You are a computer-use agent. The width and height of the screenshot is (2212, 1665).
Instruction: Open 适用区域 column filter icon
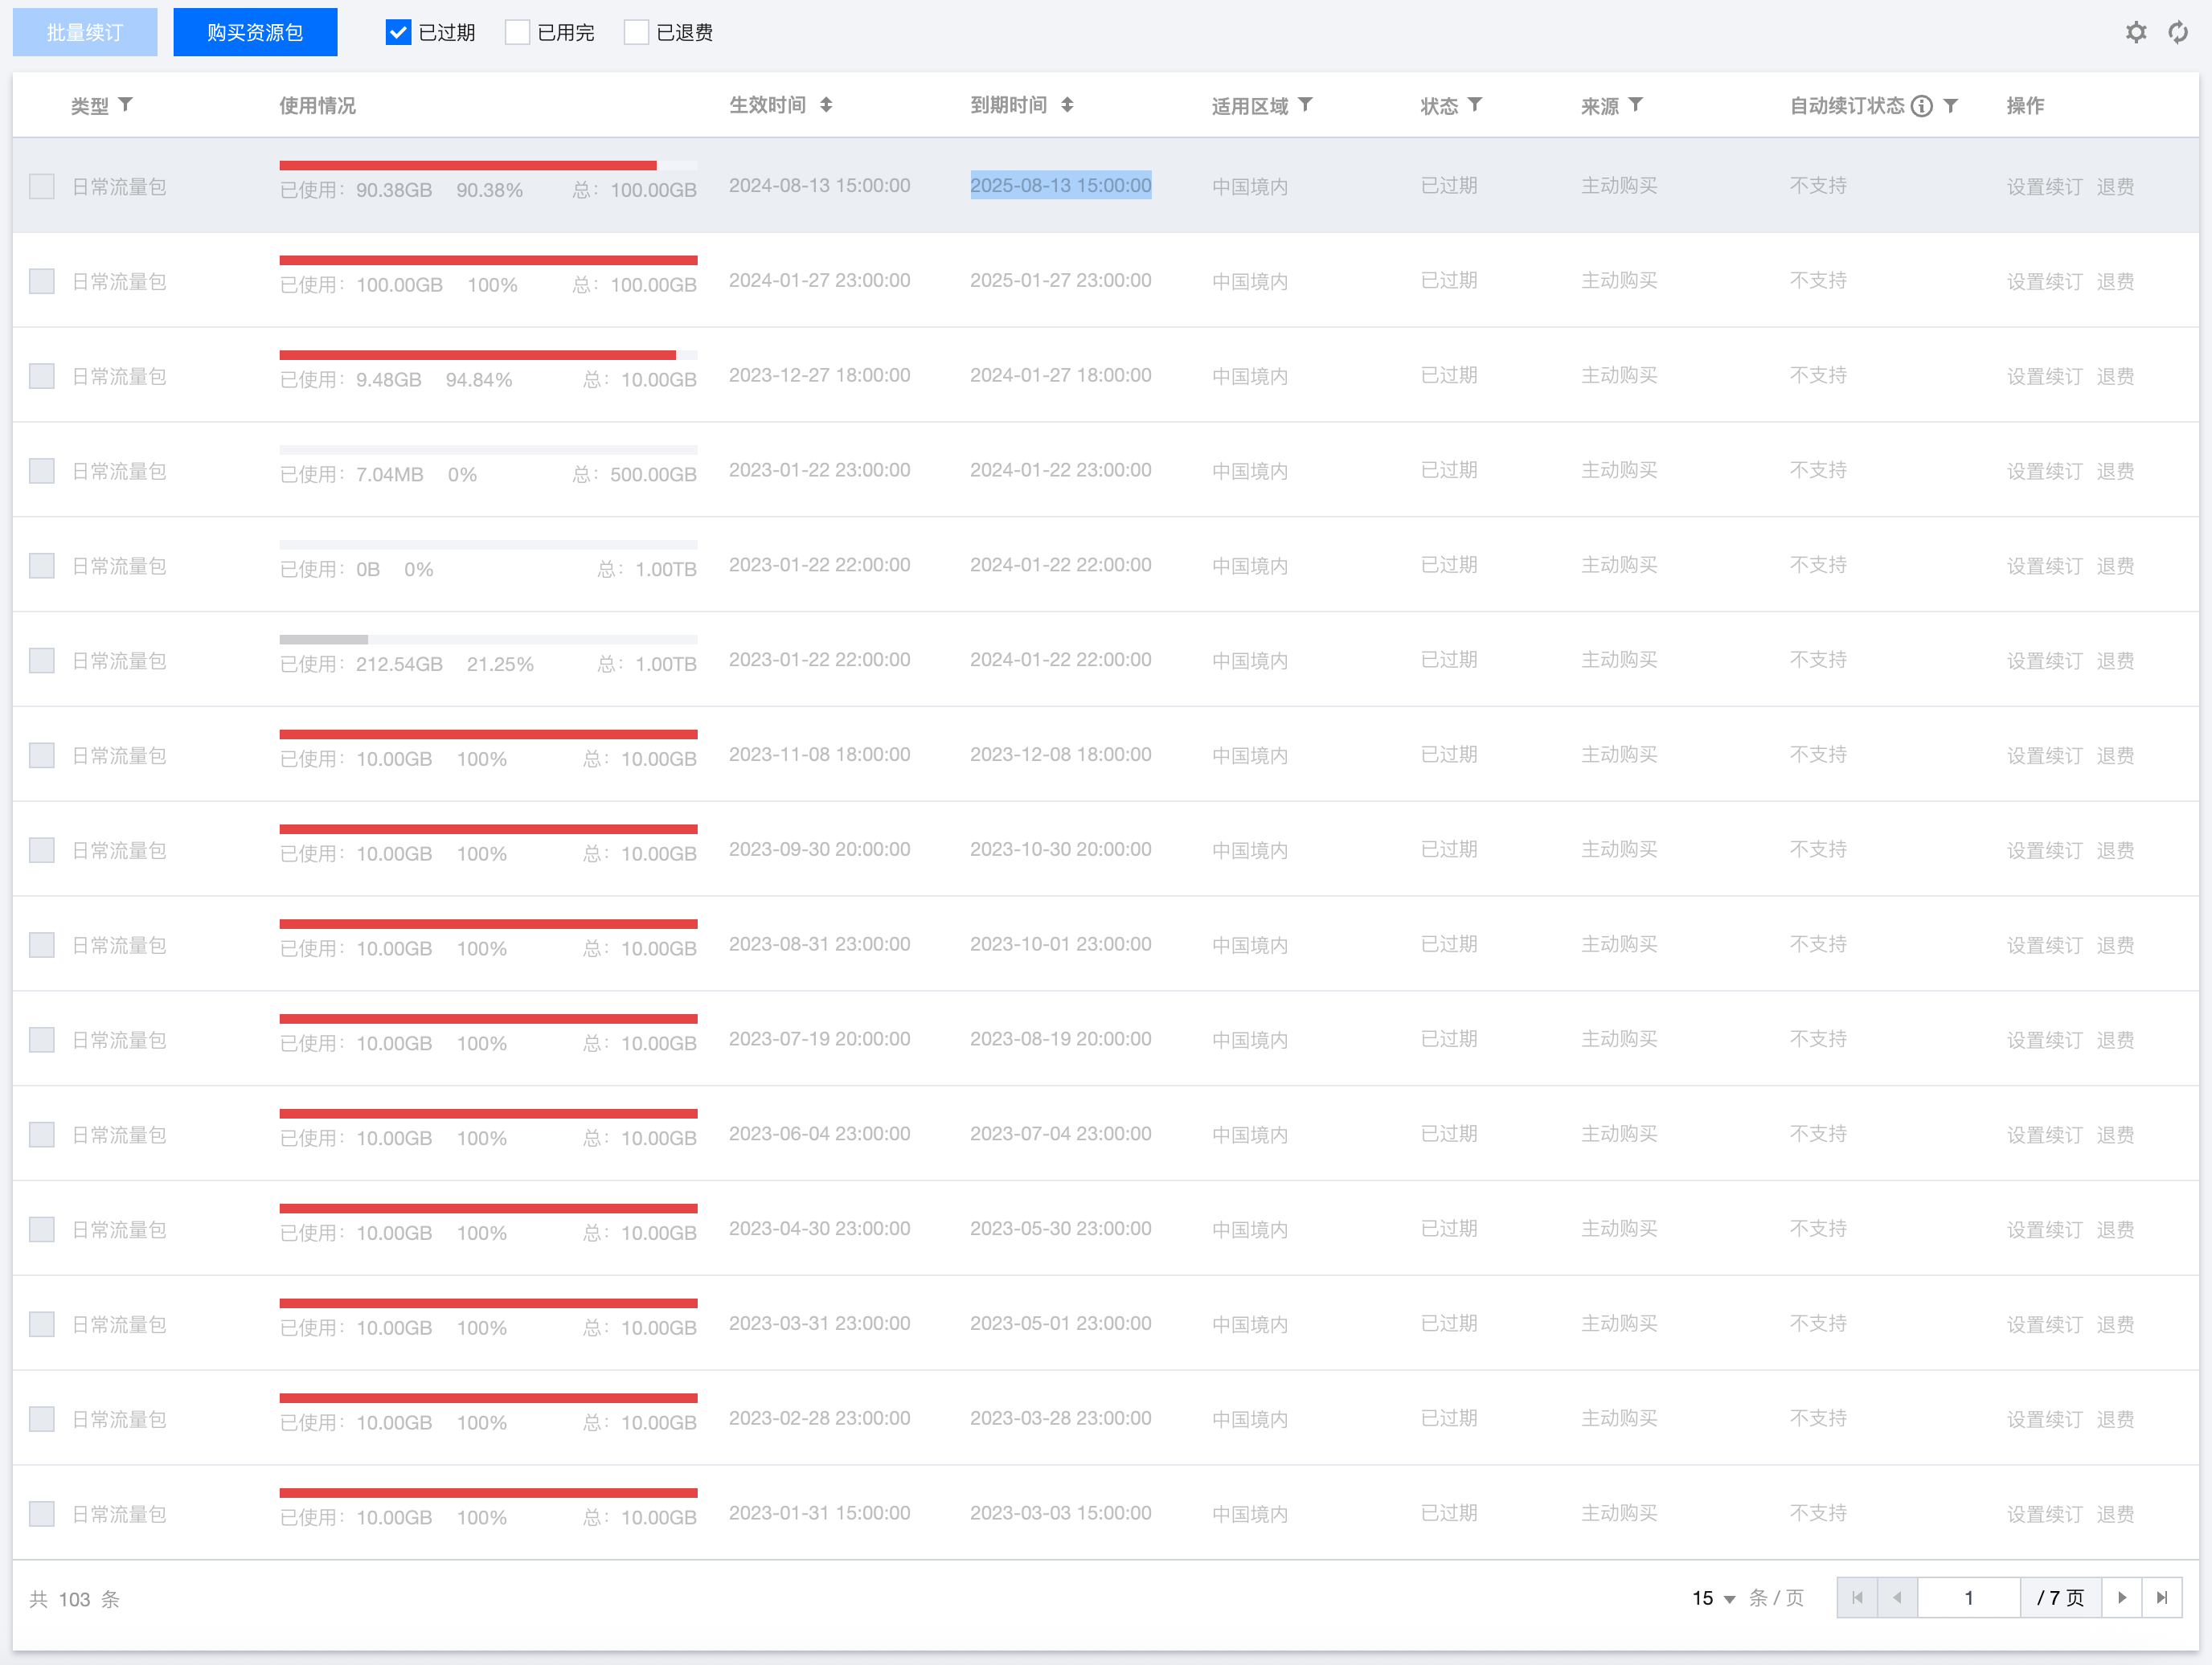[1305, 104]
